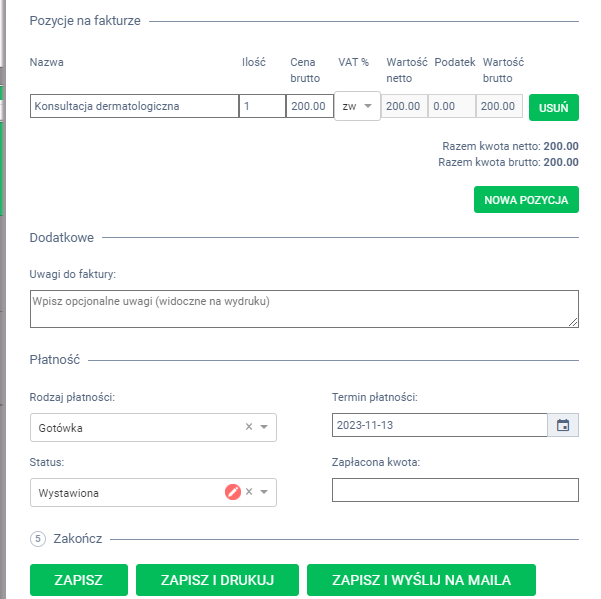Focus the Termin płatności date field
The width and height of the screenshot is (601, 599).
coord(439,426)
